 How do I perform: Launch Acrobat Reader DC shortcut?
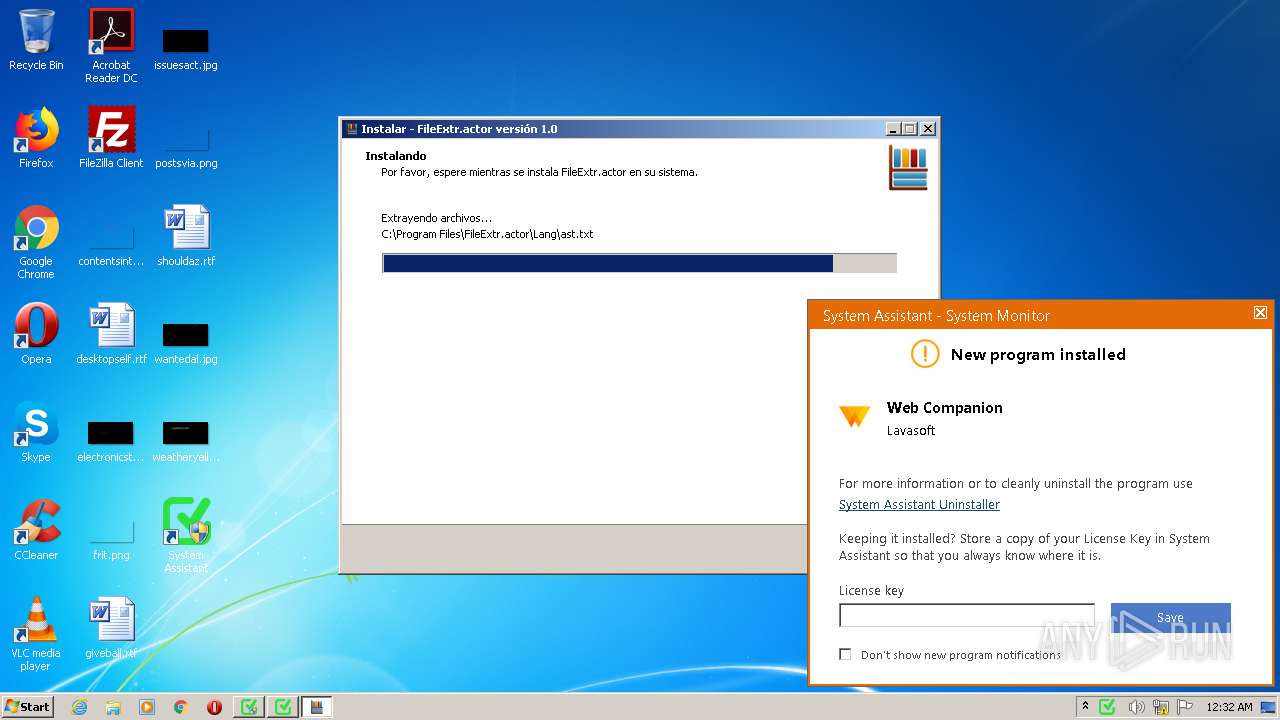click(x=111, y=46)
